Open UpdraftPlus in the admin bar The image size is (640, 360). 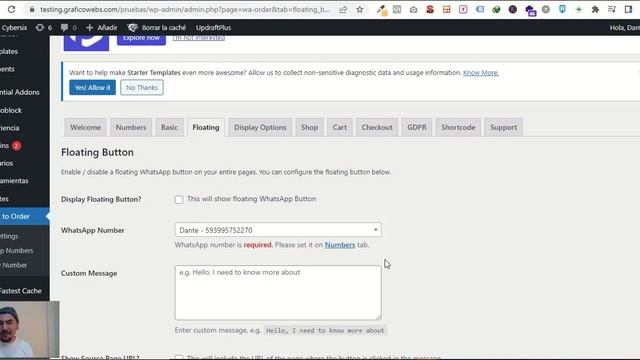click(213, 27)
